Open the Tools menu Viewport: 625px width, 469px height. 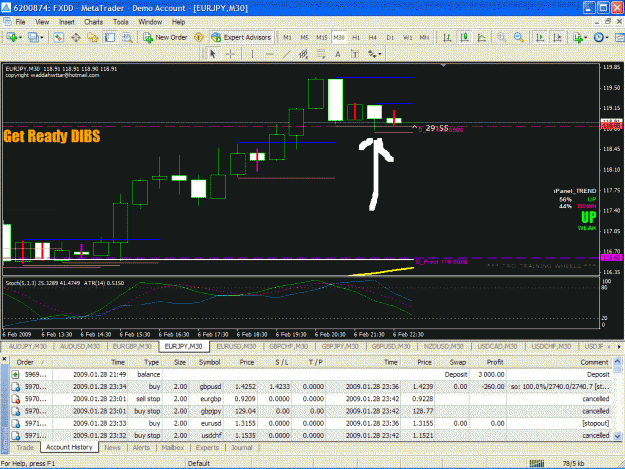click(x=120, y=22)
